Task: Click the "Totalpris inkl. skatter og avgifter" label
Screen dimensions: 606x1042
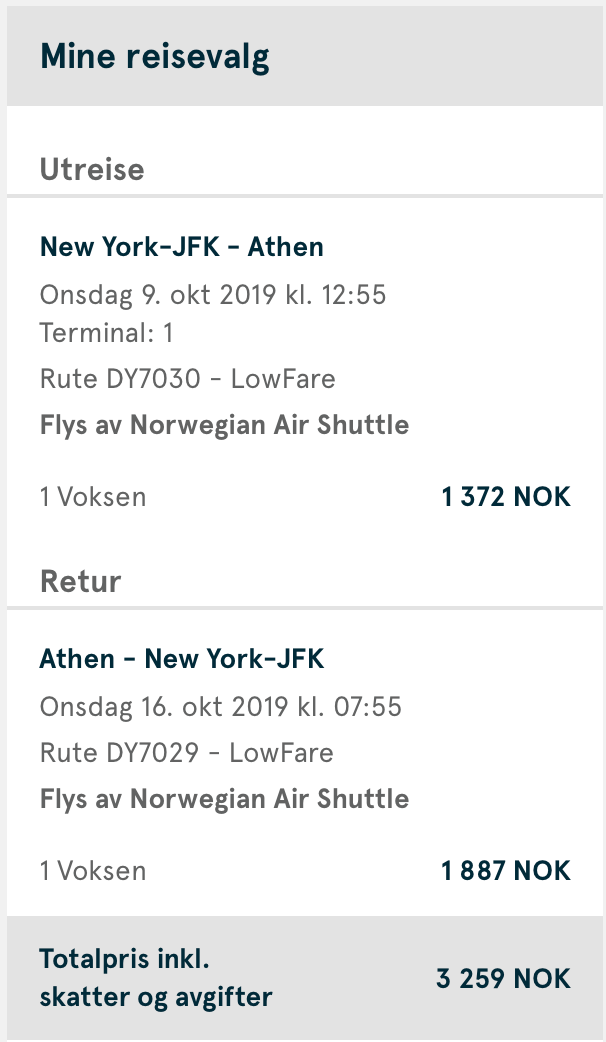Action: tap(156, 978)
